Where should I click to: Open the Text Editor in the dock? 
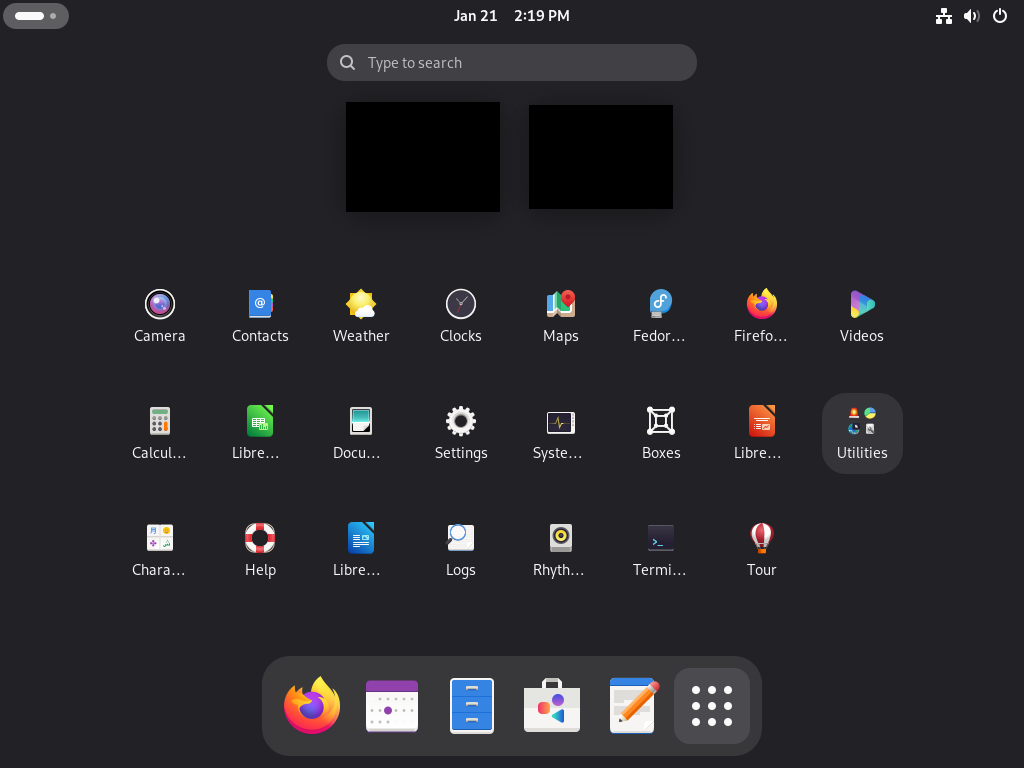point(632,705)
